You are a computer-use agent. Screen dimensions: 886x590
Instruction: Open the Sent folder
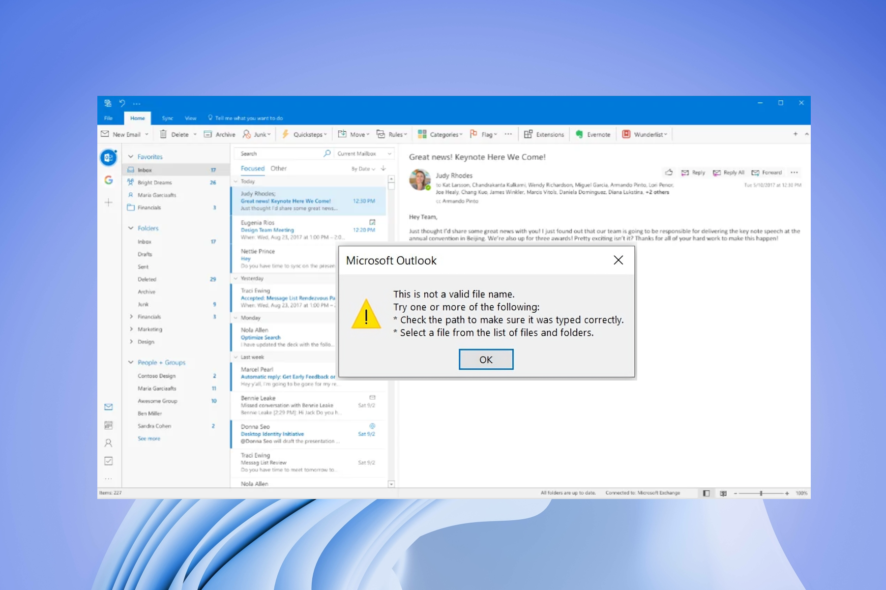click(143, 267)
